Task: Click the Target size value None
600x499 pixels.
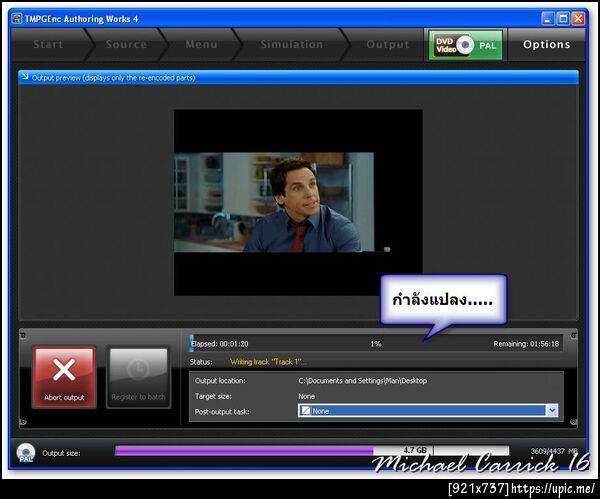Action: 307,396
